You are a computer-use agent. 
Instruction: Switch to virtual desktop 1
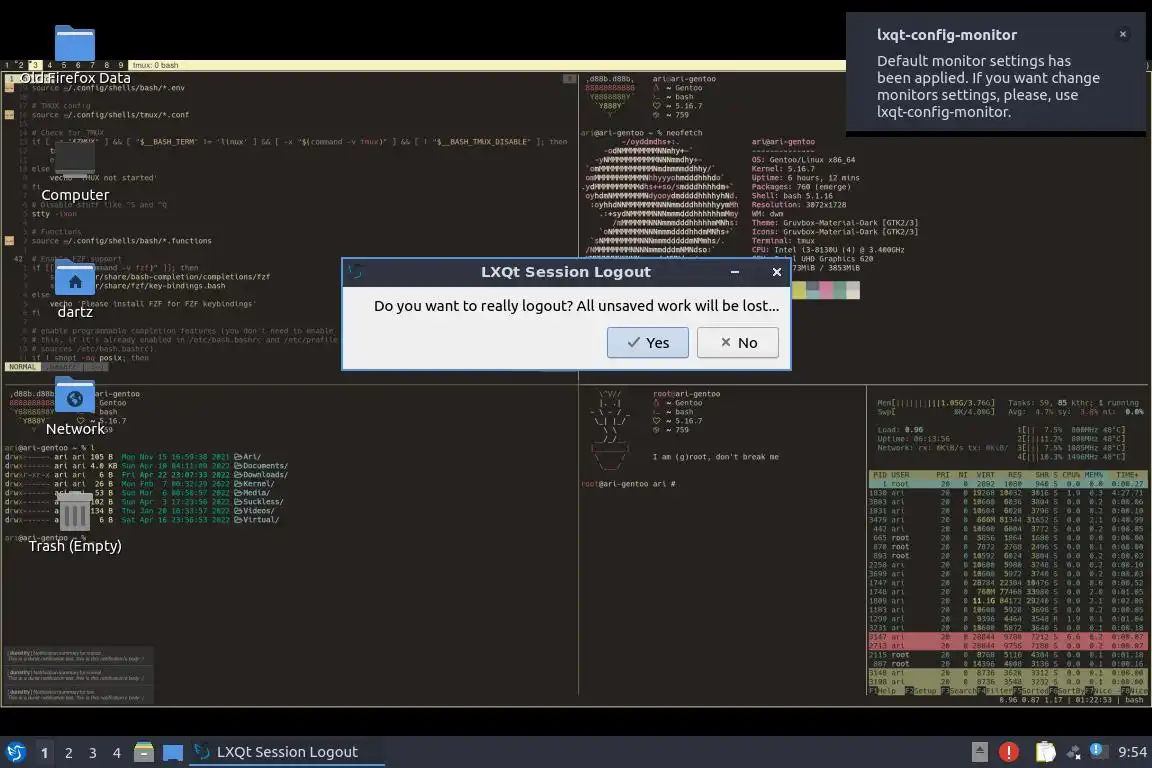tap(44, 753)
